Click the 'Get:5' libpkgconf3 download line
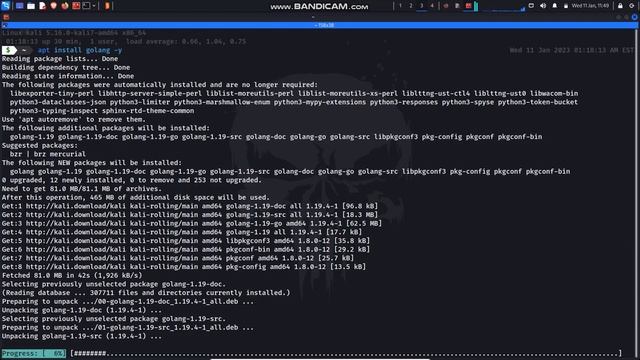640x360 pixels. (x=186, y=241)
